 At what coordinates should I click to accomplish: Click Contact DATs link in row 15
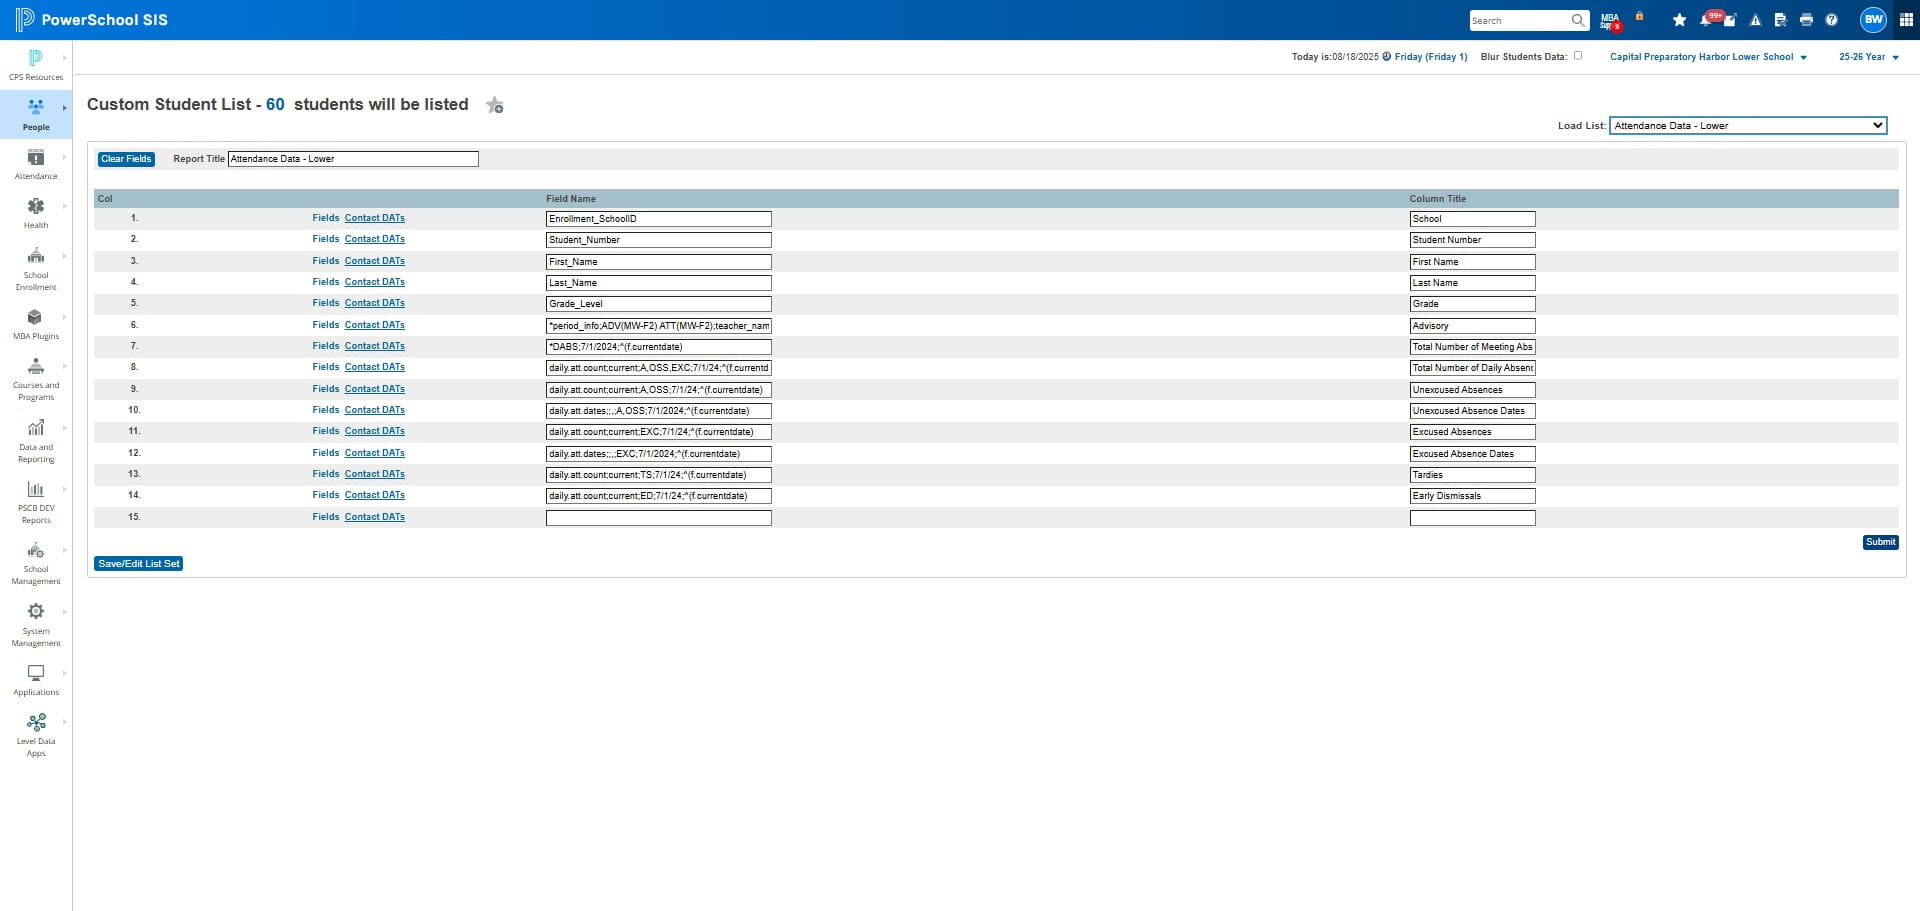click(x=375, y=517)
